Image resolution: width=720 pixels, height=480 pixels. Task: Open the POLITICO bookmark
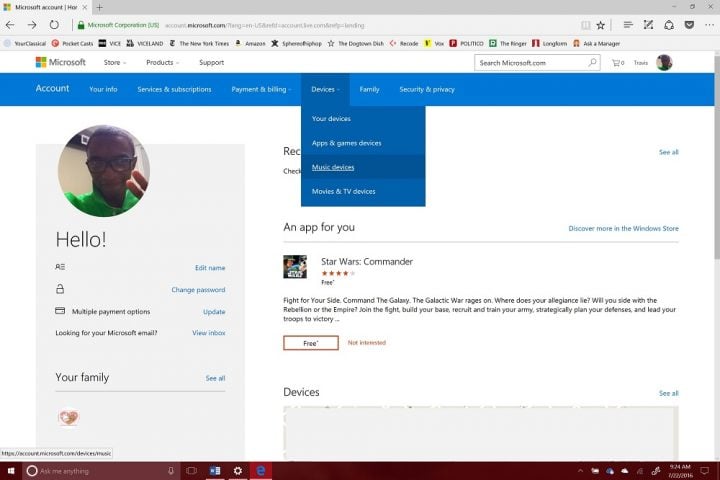click(x=467, y=43)
